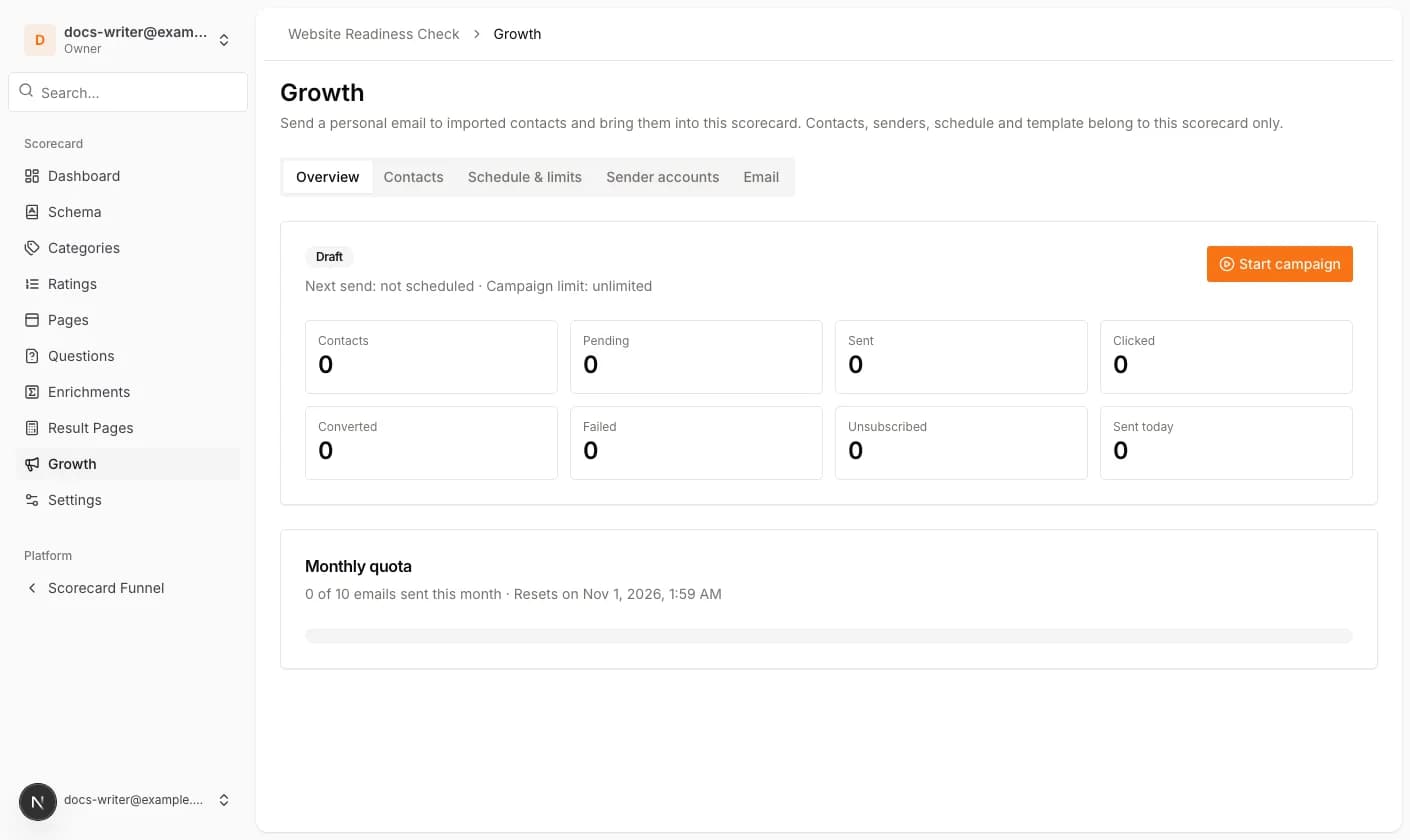Image resolution: width=1410 pixels, height=840 pixels.
Task: Click the Sent today stat card
Action: click(1226, 443)
